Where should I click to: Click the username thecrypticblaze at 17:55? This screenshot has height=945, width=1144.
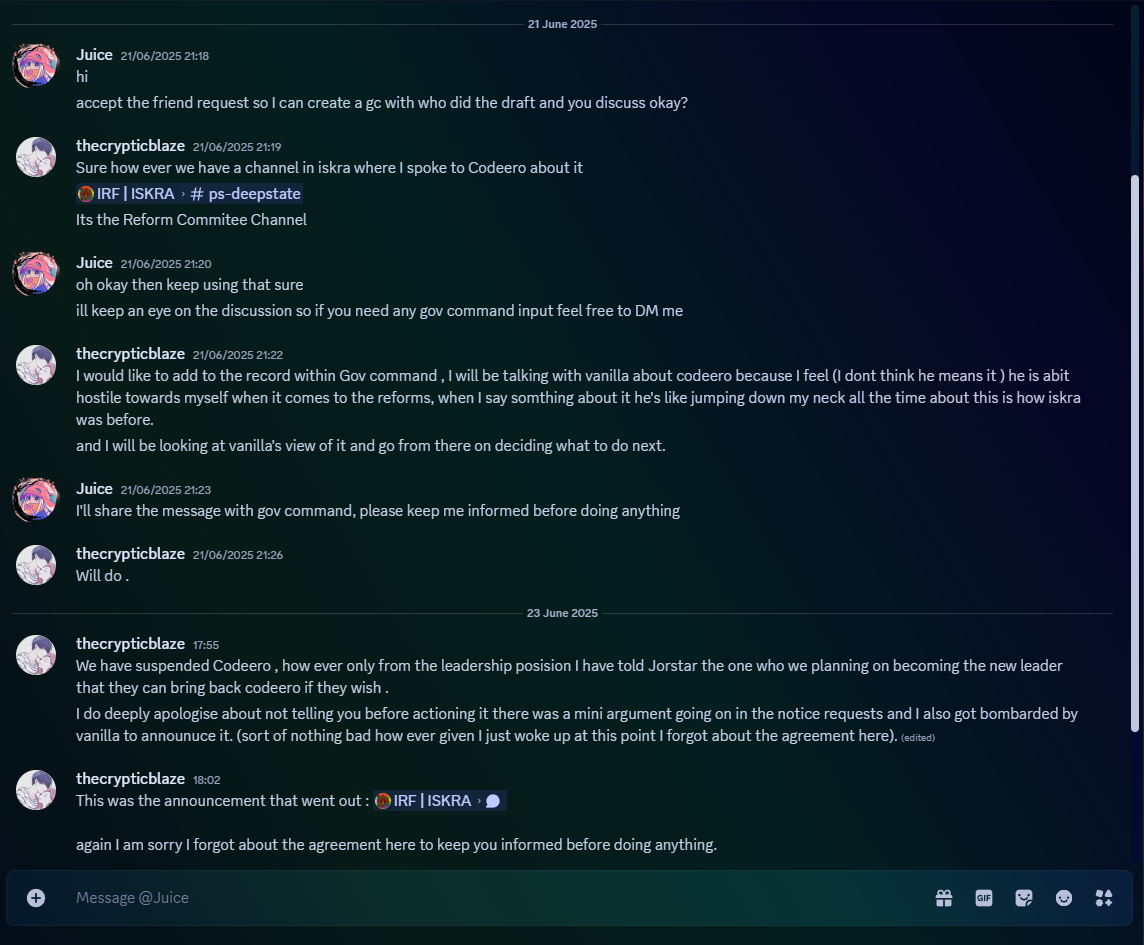coord(131,644)
